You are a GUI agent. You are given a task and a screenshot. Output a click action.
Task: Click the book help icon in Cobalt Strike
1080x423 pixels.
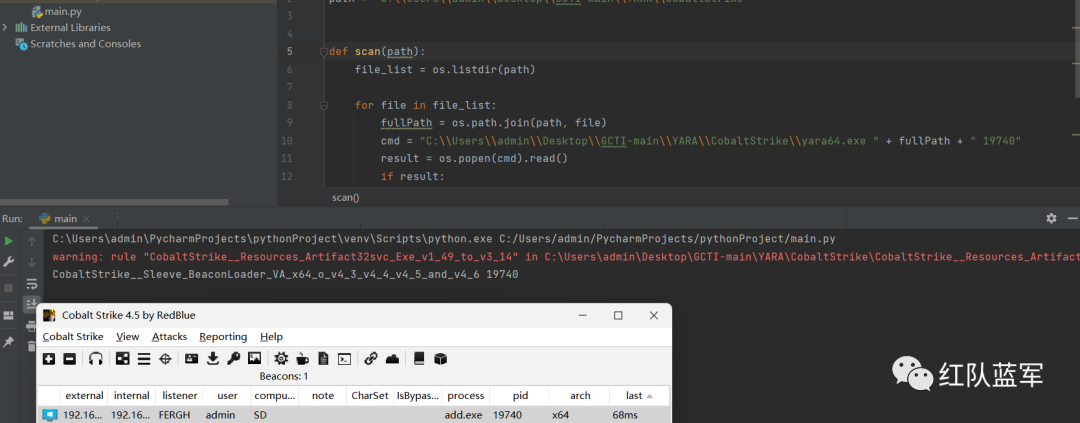click(x=419, y=358)
